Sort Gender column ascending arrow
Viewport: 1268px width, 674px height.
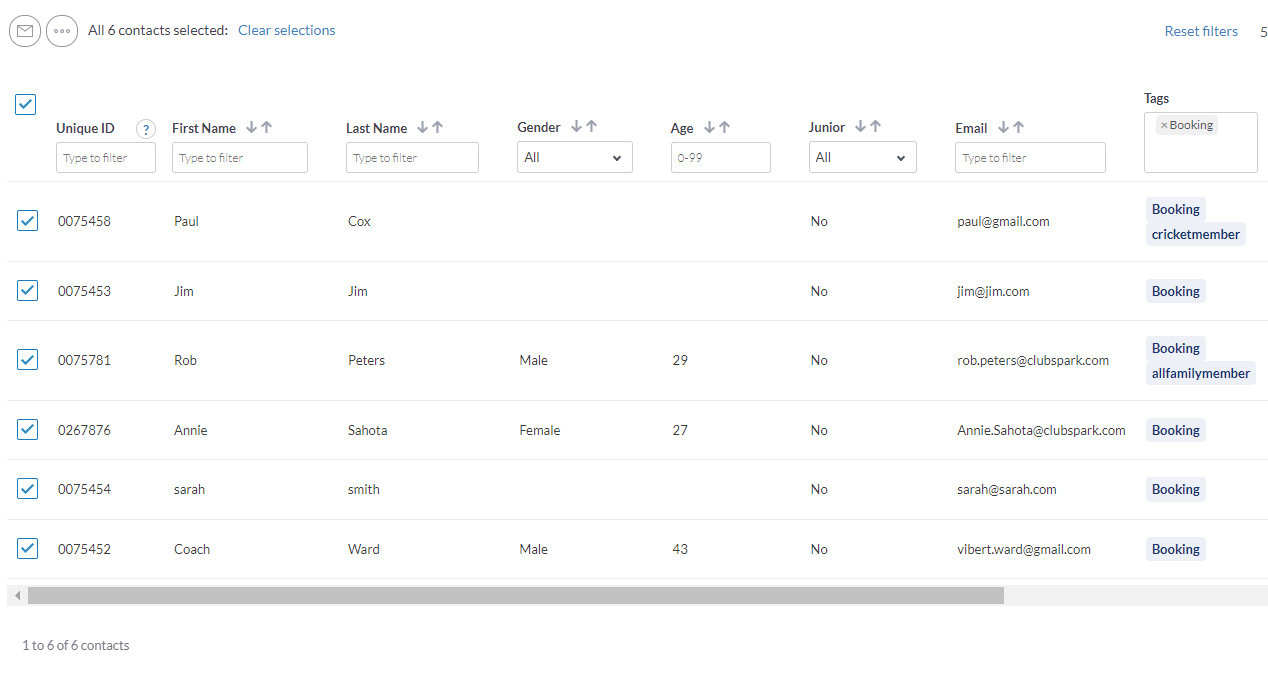[x=592, y=127]
